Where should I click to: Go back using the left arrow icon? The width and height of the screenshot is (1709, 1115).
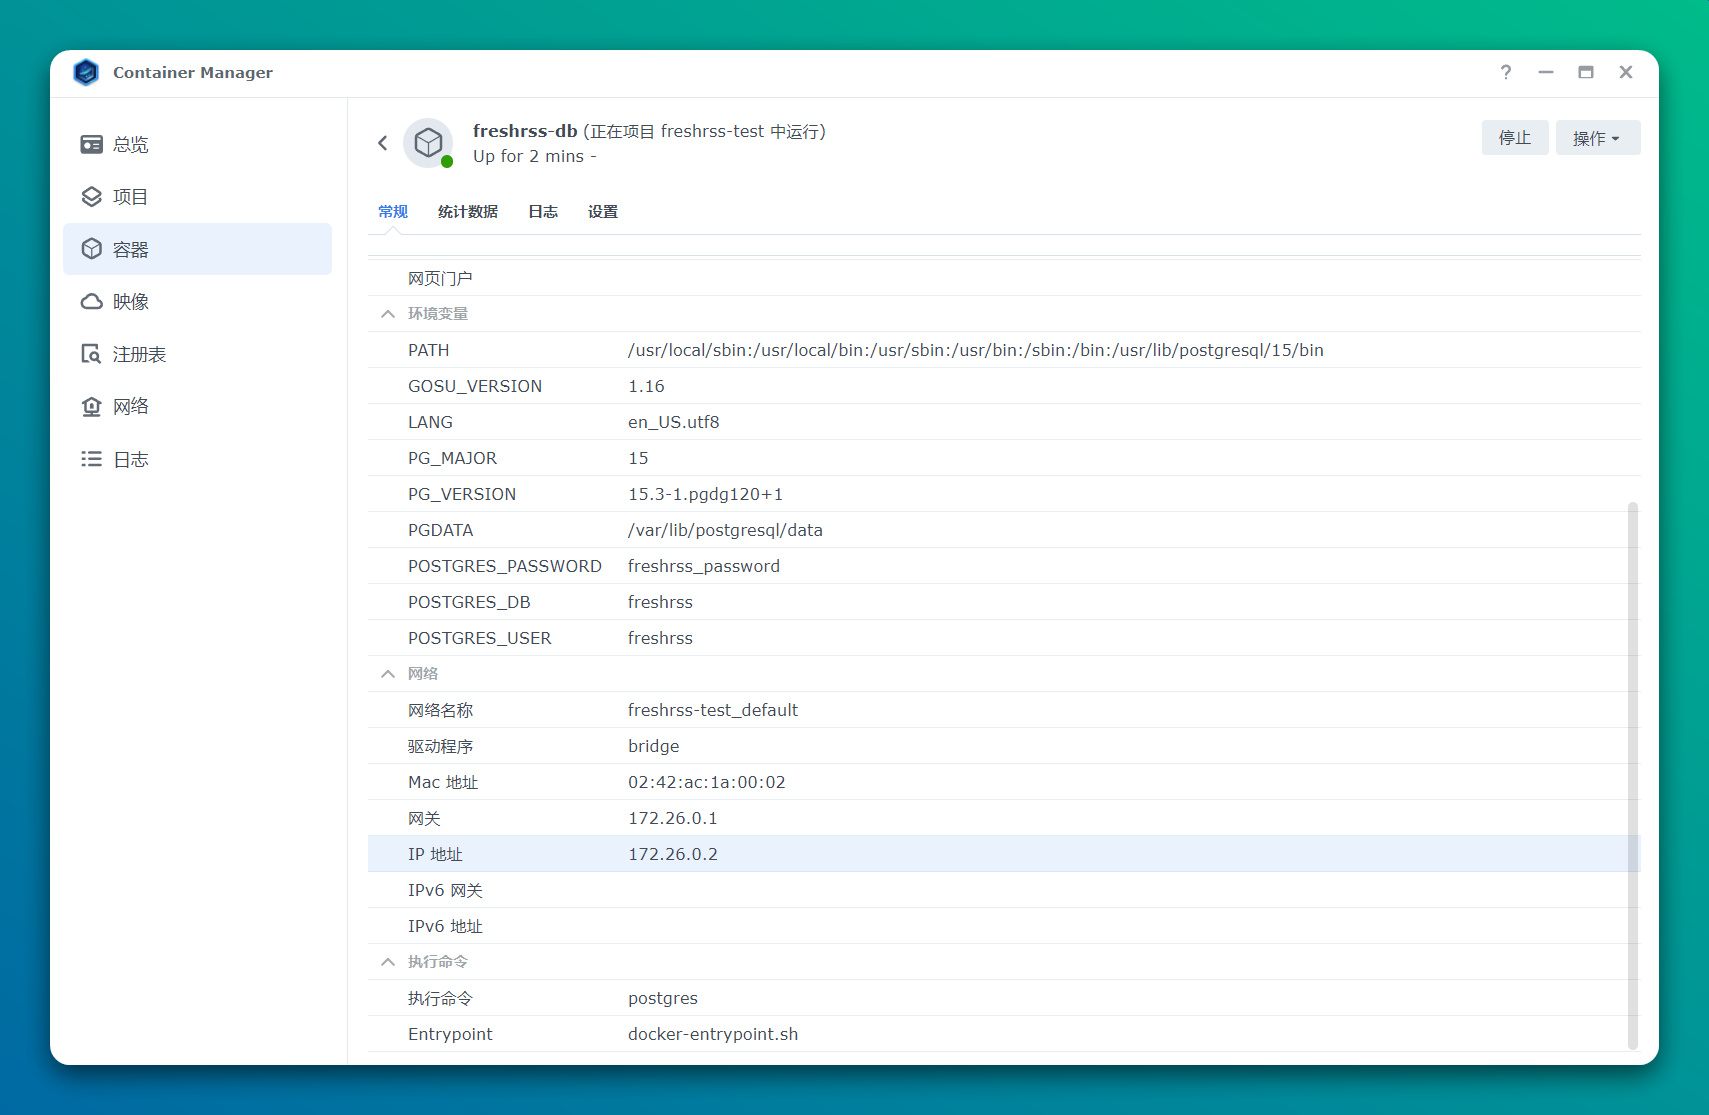[383, 143]
